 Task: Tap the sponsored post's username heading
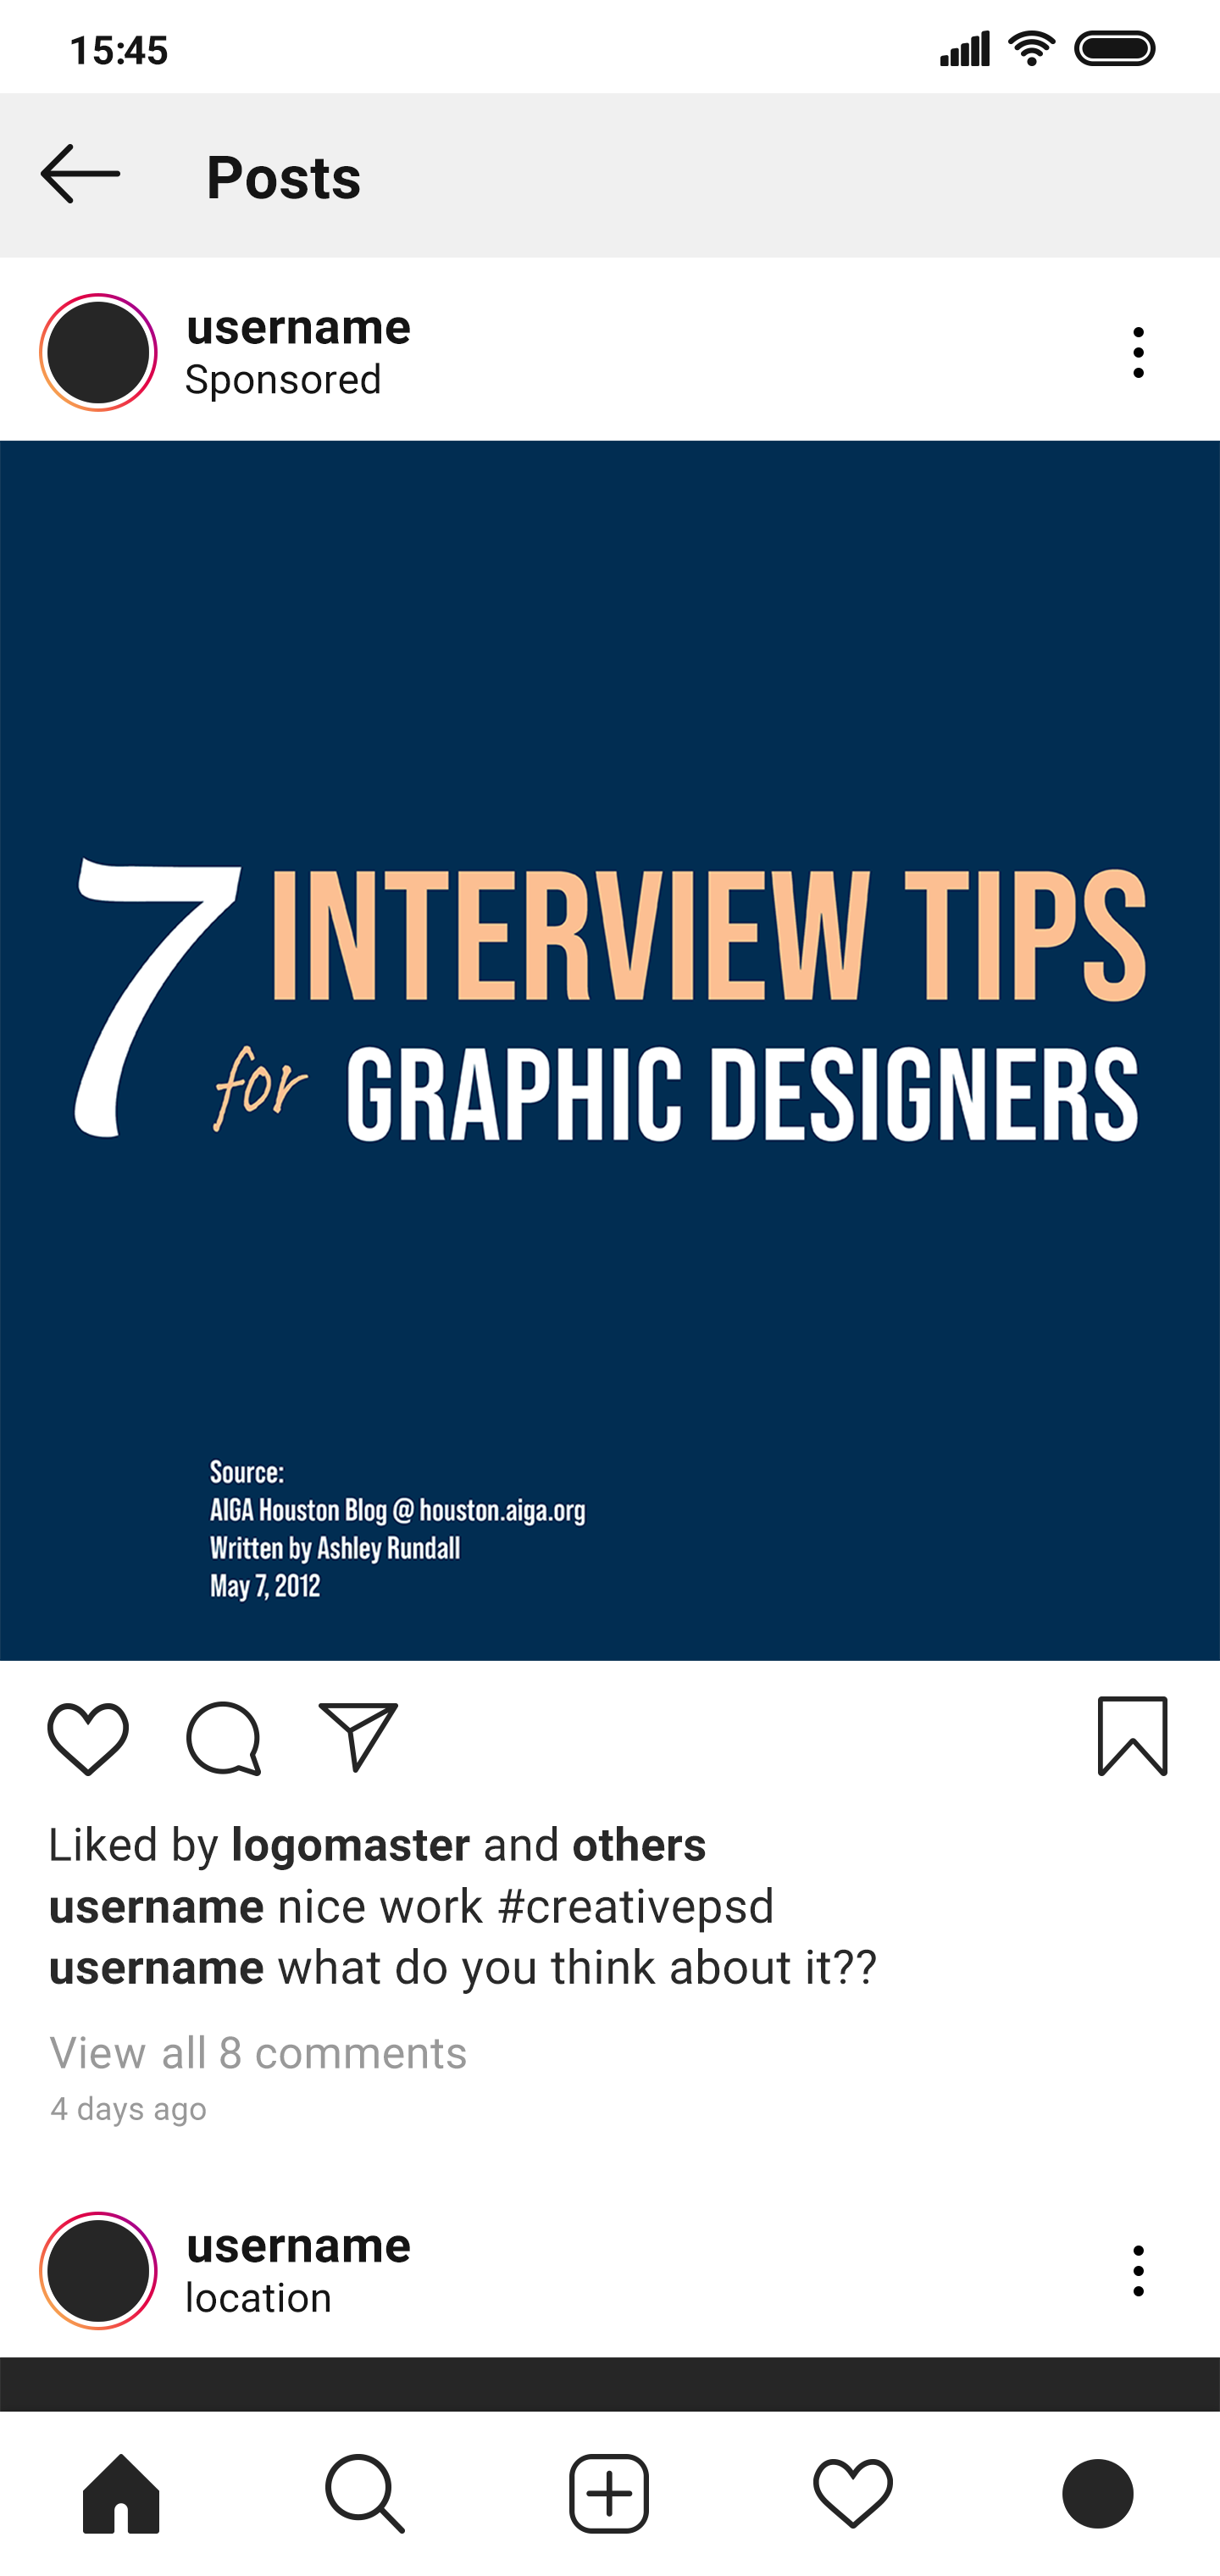click(x=298, y=327)
